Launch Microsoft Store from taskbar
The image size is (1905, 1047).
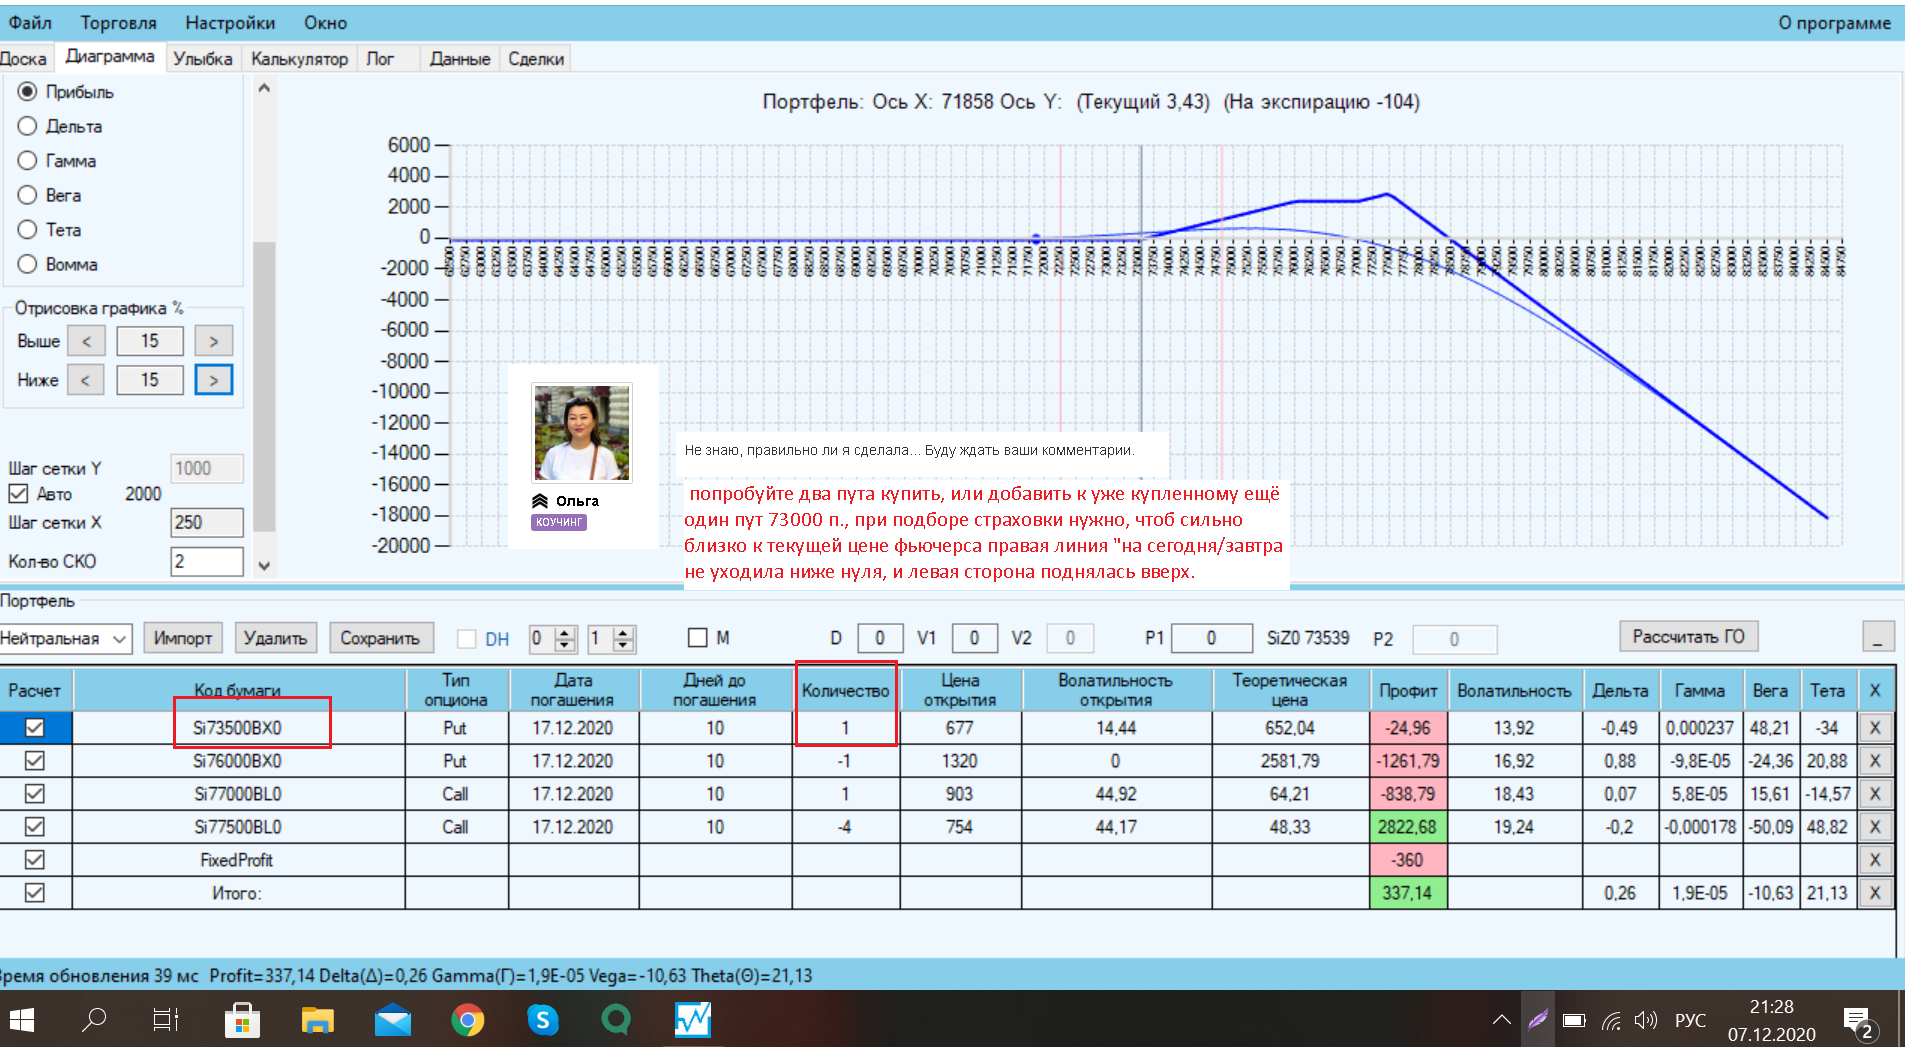pos(242,1020)
